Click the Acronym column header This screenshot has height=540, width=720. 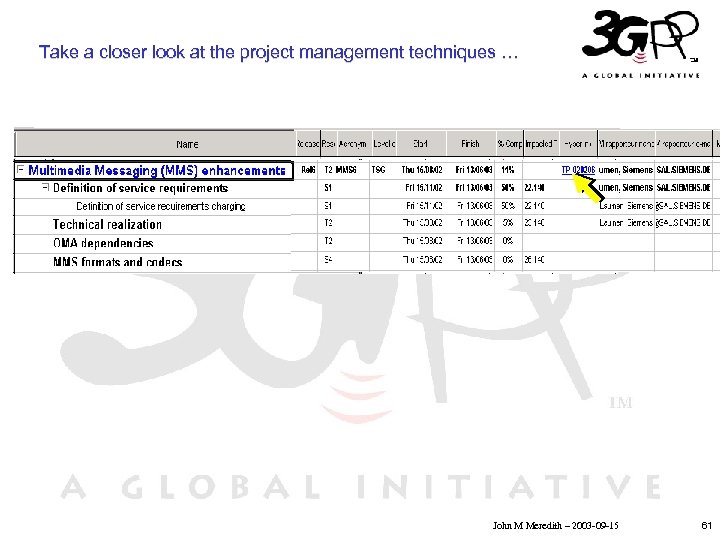pyautogui.click(x=352, y=144)
